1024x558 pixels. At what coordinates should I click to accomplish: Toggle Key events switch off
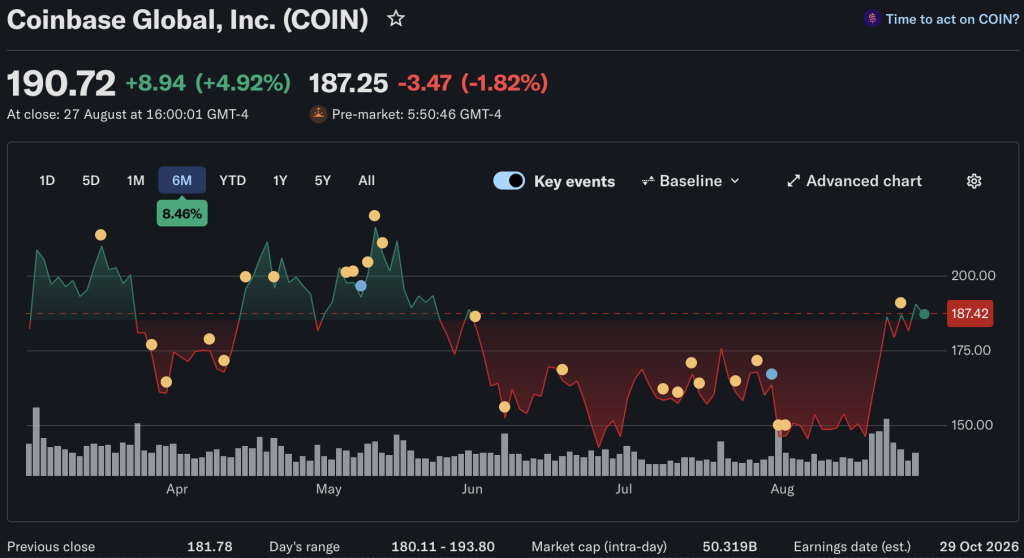[x=509, y=181]
